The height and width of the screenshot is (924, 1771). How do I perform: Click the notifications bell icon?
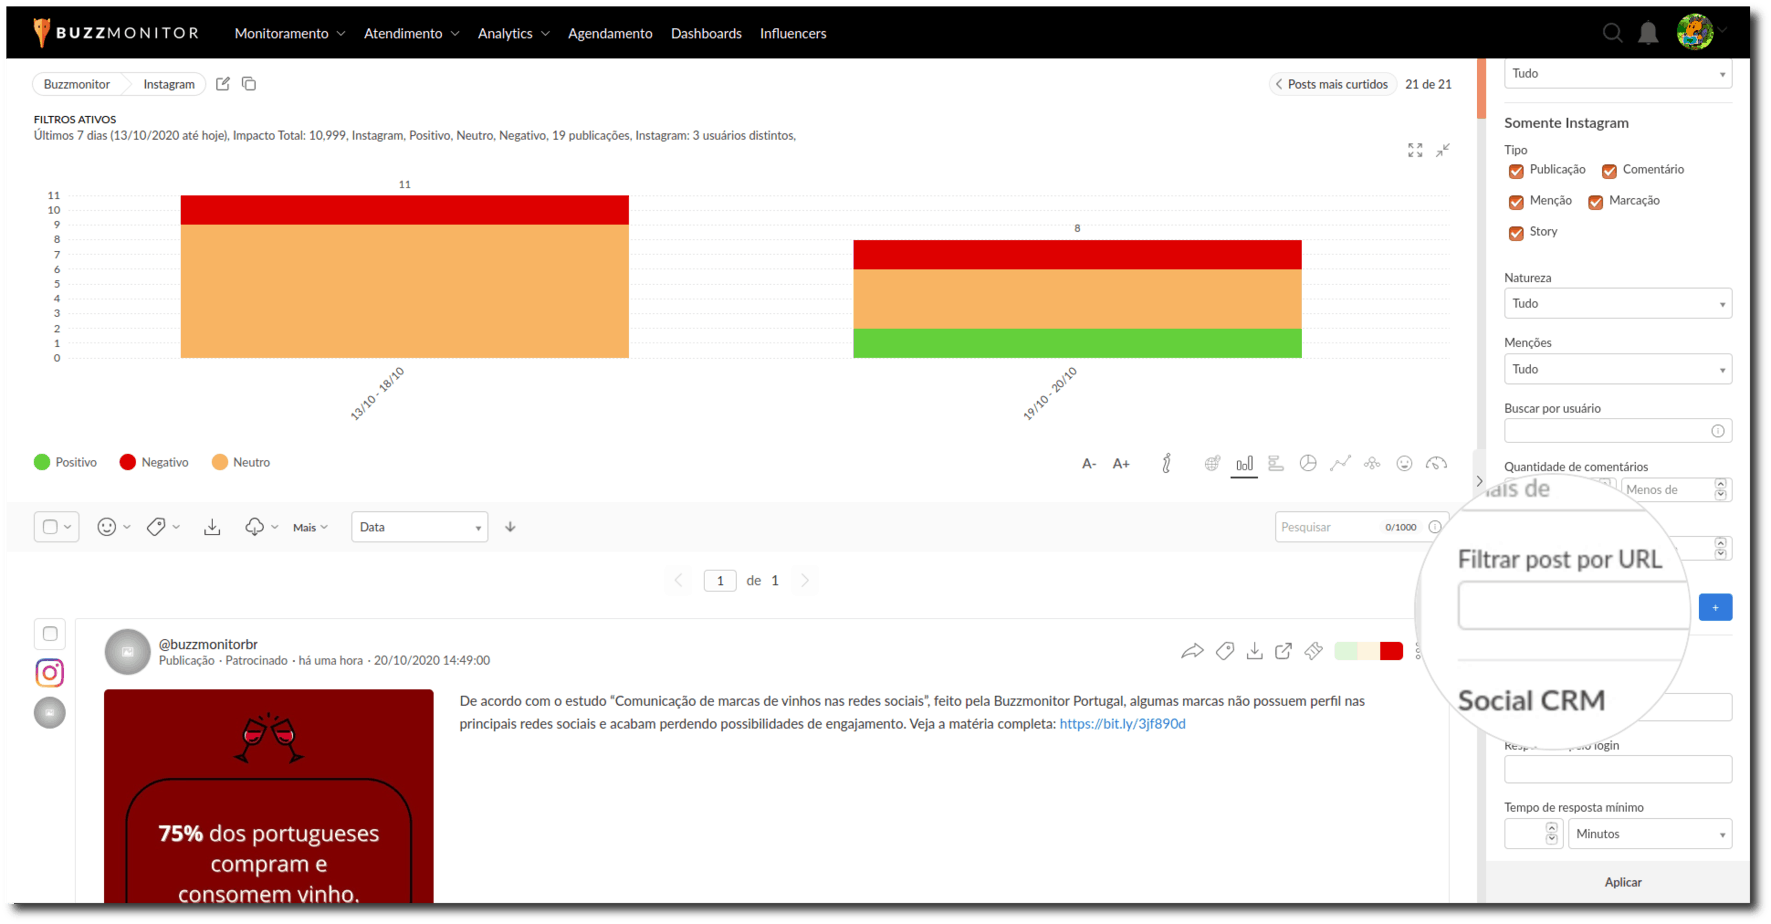(1647, 33)
